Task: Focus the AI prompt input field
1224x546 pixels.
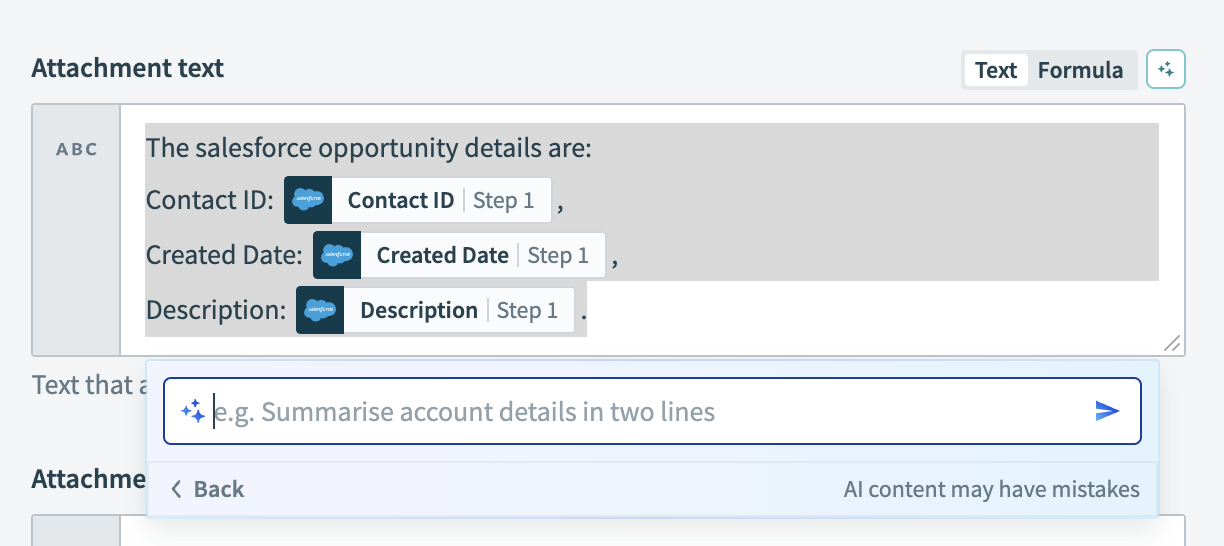Action: [650, 411]
